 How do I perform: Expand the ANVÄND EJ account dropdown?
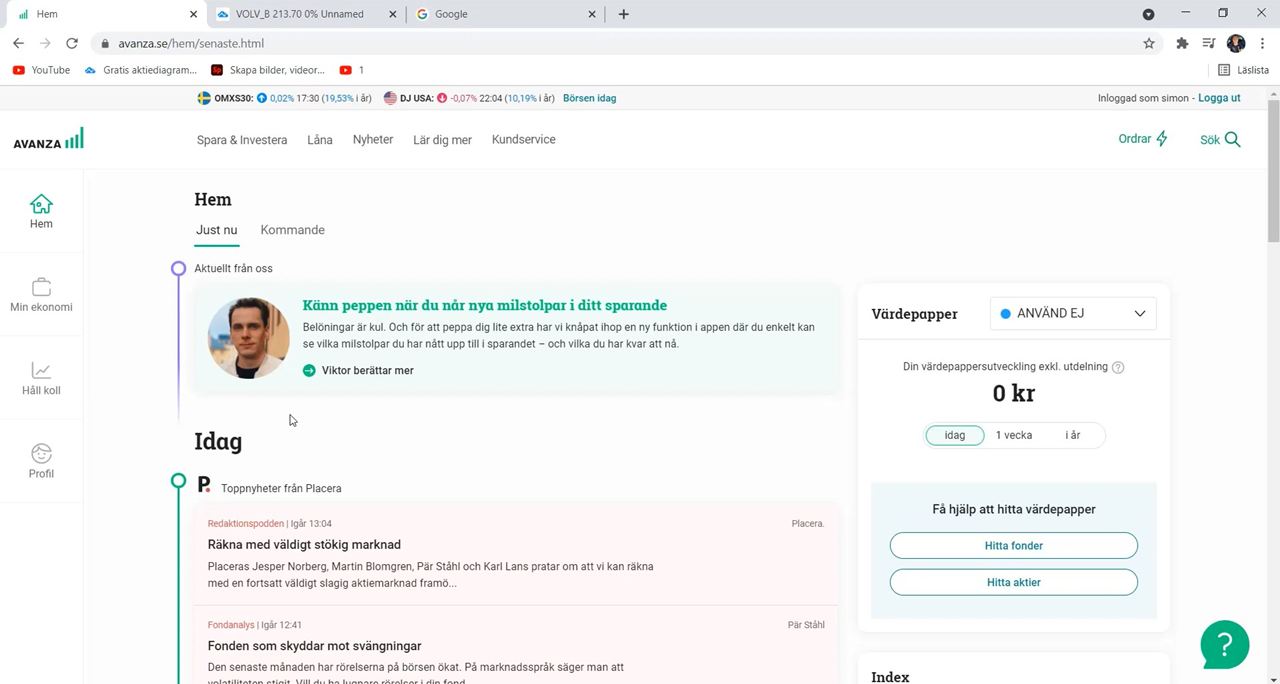(x=1073, y=313)
